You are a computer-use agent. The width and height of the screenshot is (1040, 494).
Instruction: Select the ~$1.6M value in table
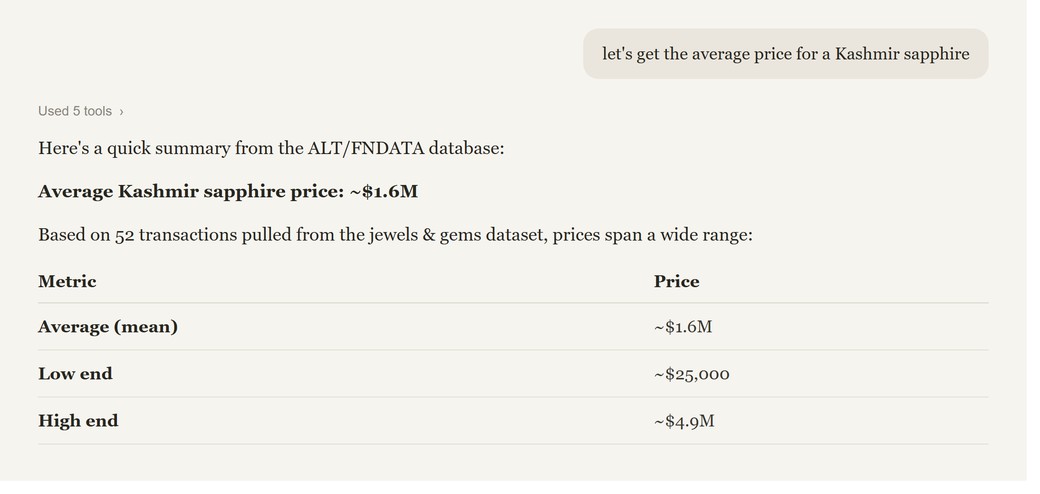click(x=683, y=327)
